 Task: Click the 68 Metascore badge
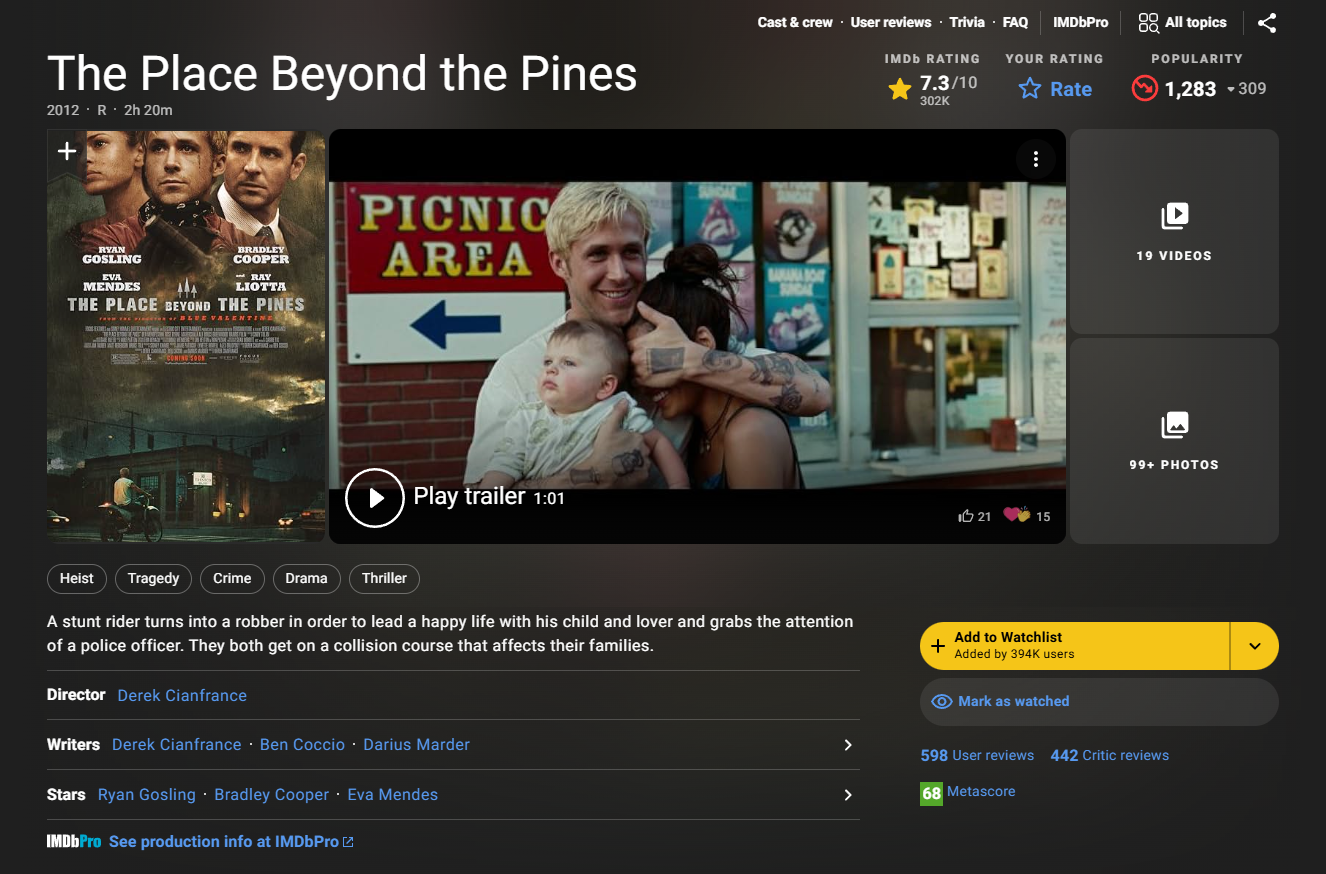(931, 793)
